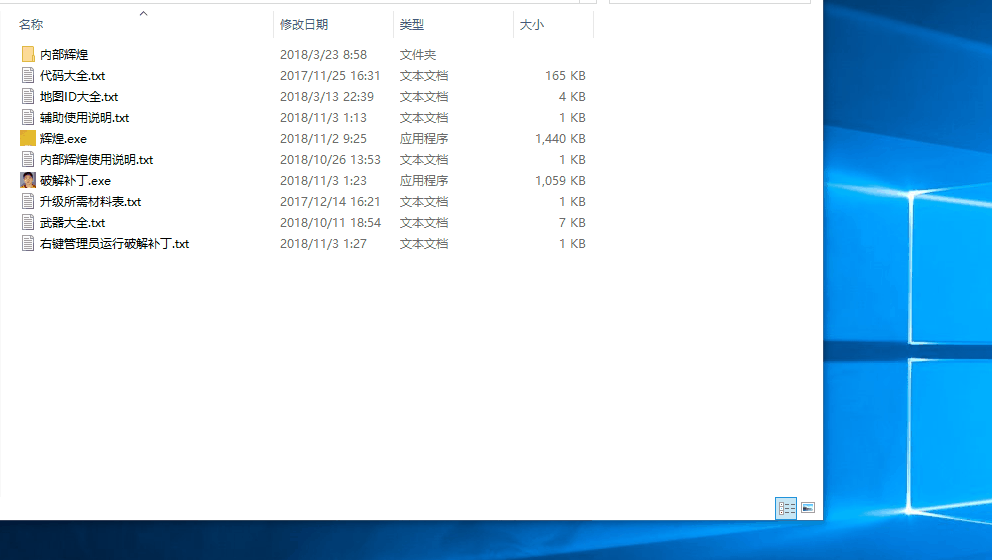The image size is (992, 560).
Task: Select the yellow 辉煌.exe application icon
Action: [x=28, y=139]
